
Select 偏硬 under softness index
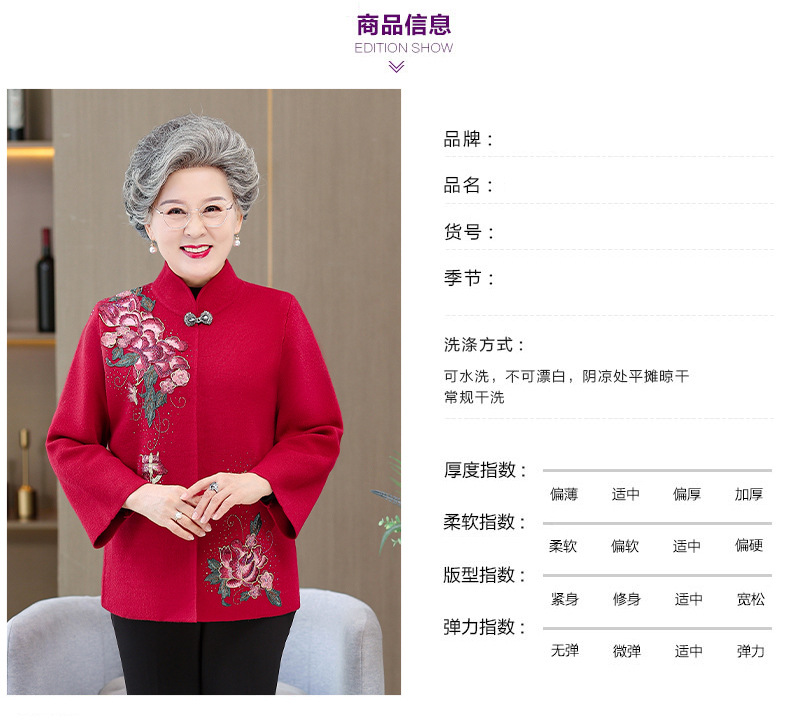pyautogui.click(x=749, y=545)
